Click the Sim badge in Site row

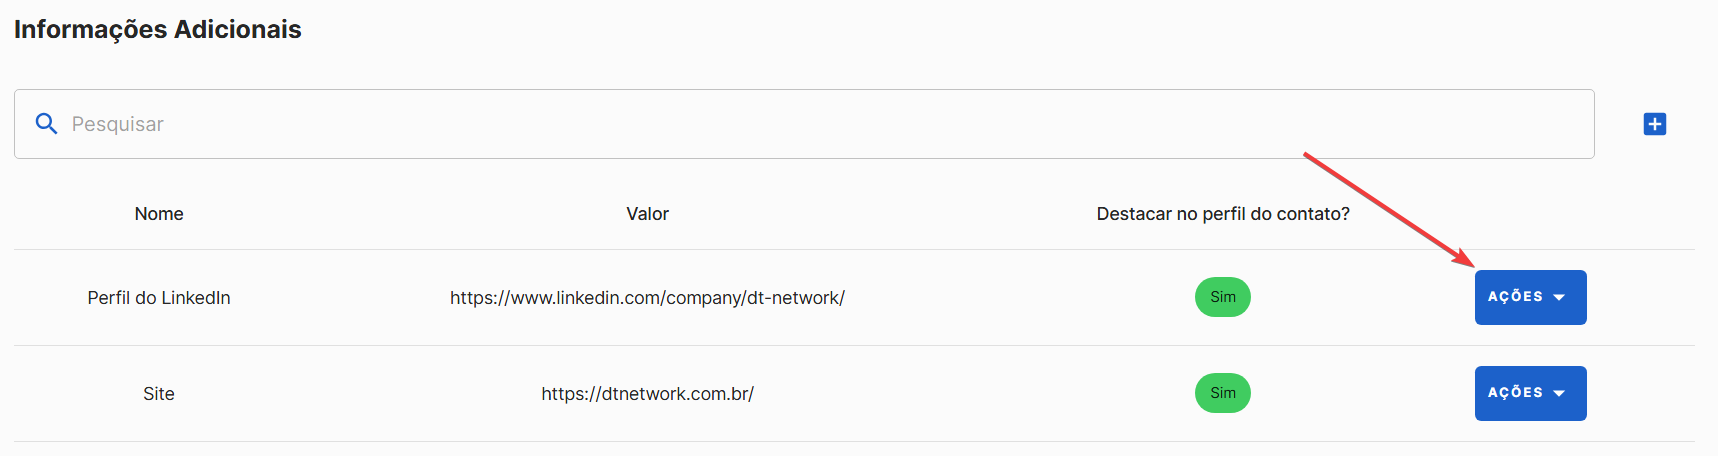pyautogui.click(x=1223, y=393)
